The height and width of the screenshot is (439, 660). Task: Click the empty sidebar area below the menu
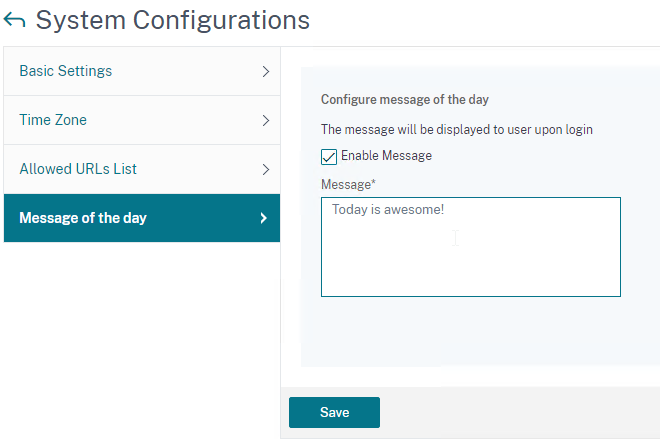[142, 340]
